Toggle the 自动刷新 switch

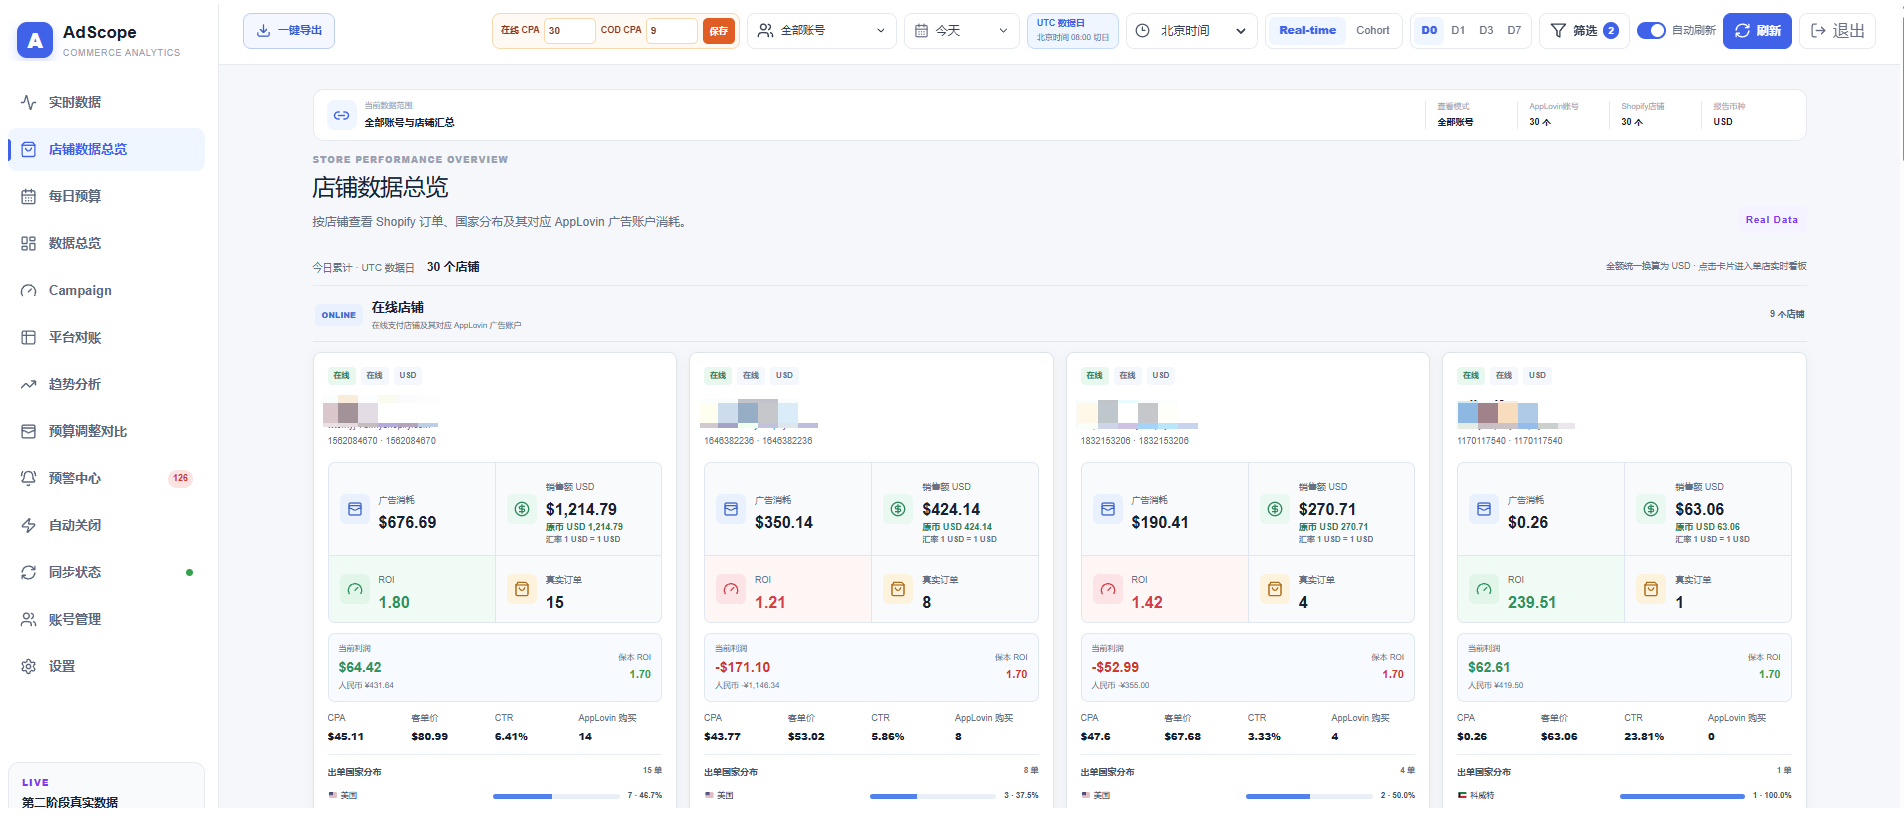click(1651, 31)
